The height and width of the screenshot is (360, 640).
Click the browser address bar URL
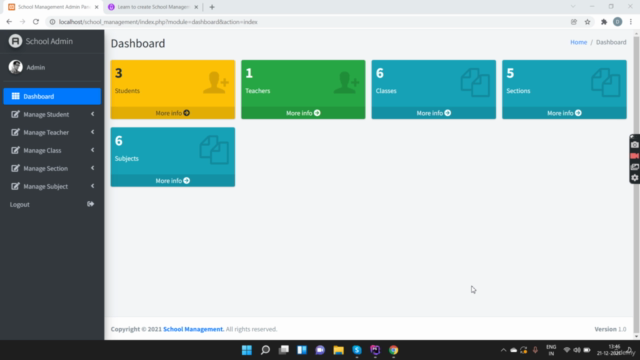click(158, 22)
